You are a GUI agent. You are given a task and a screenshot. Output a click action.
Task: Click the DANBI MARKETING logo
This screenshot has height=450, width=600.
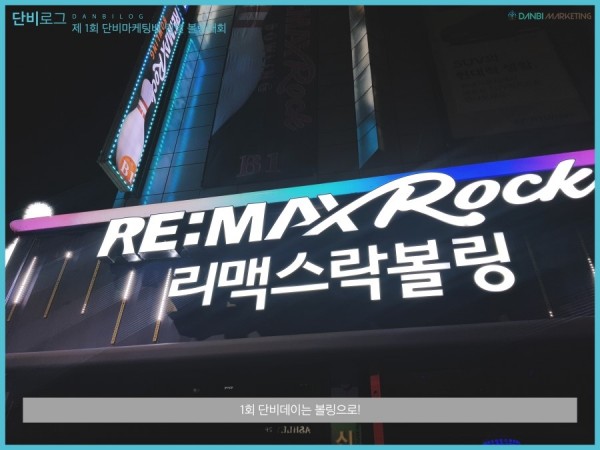click(x=549, y=16)
